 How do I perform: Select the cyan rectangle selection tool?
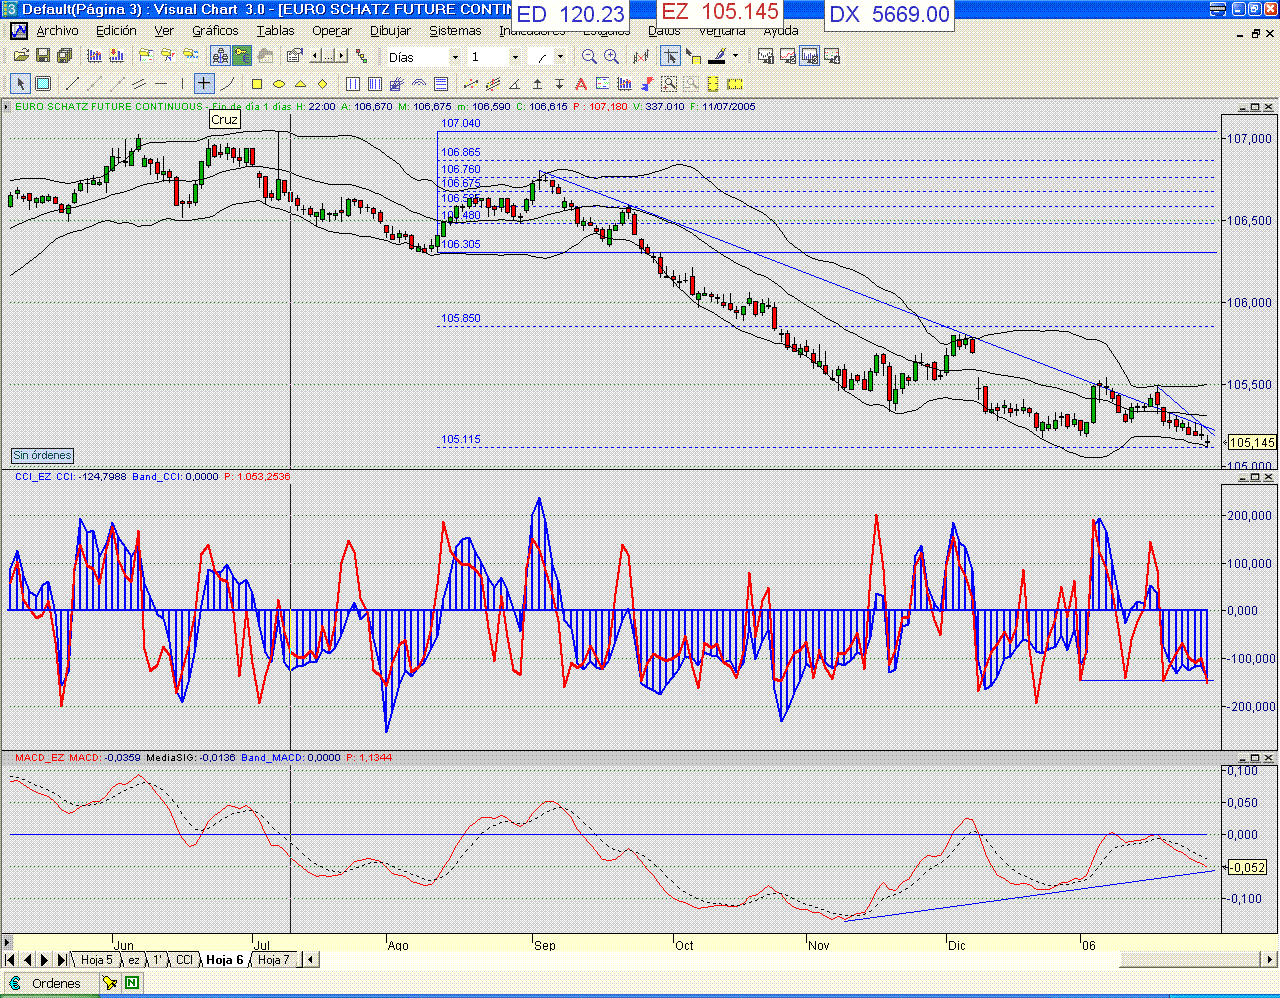[x=43, y=83]
